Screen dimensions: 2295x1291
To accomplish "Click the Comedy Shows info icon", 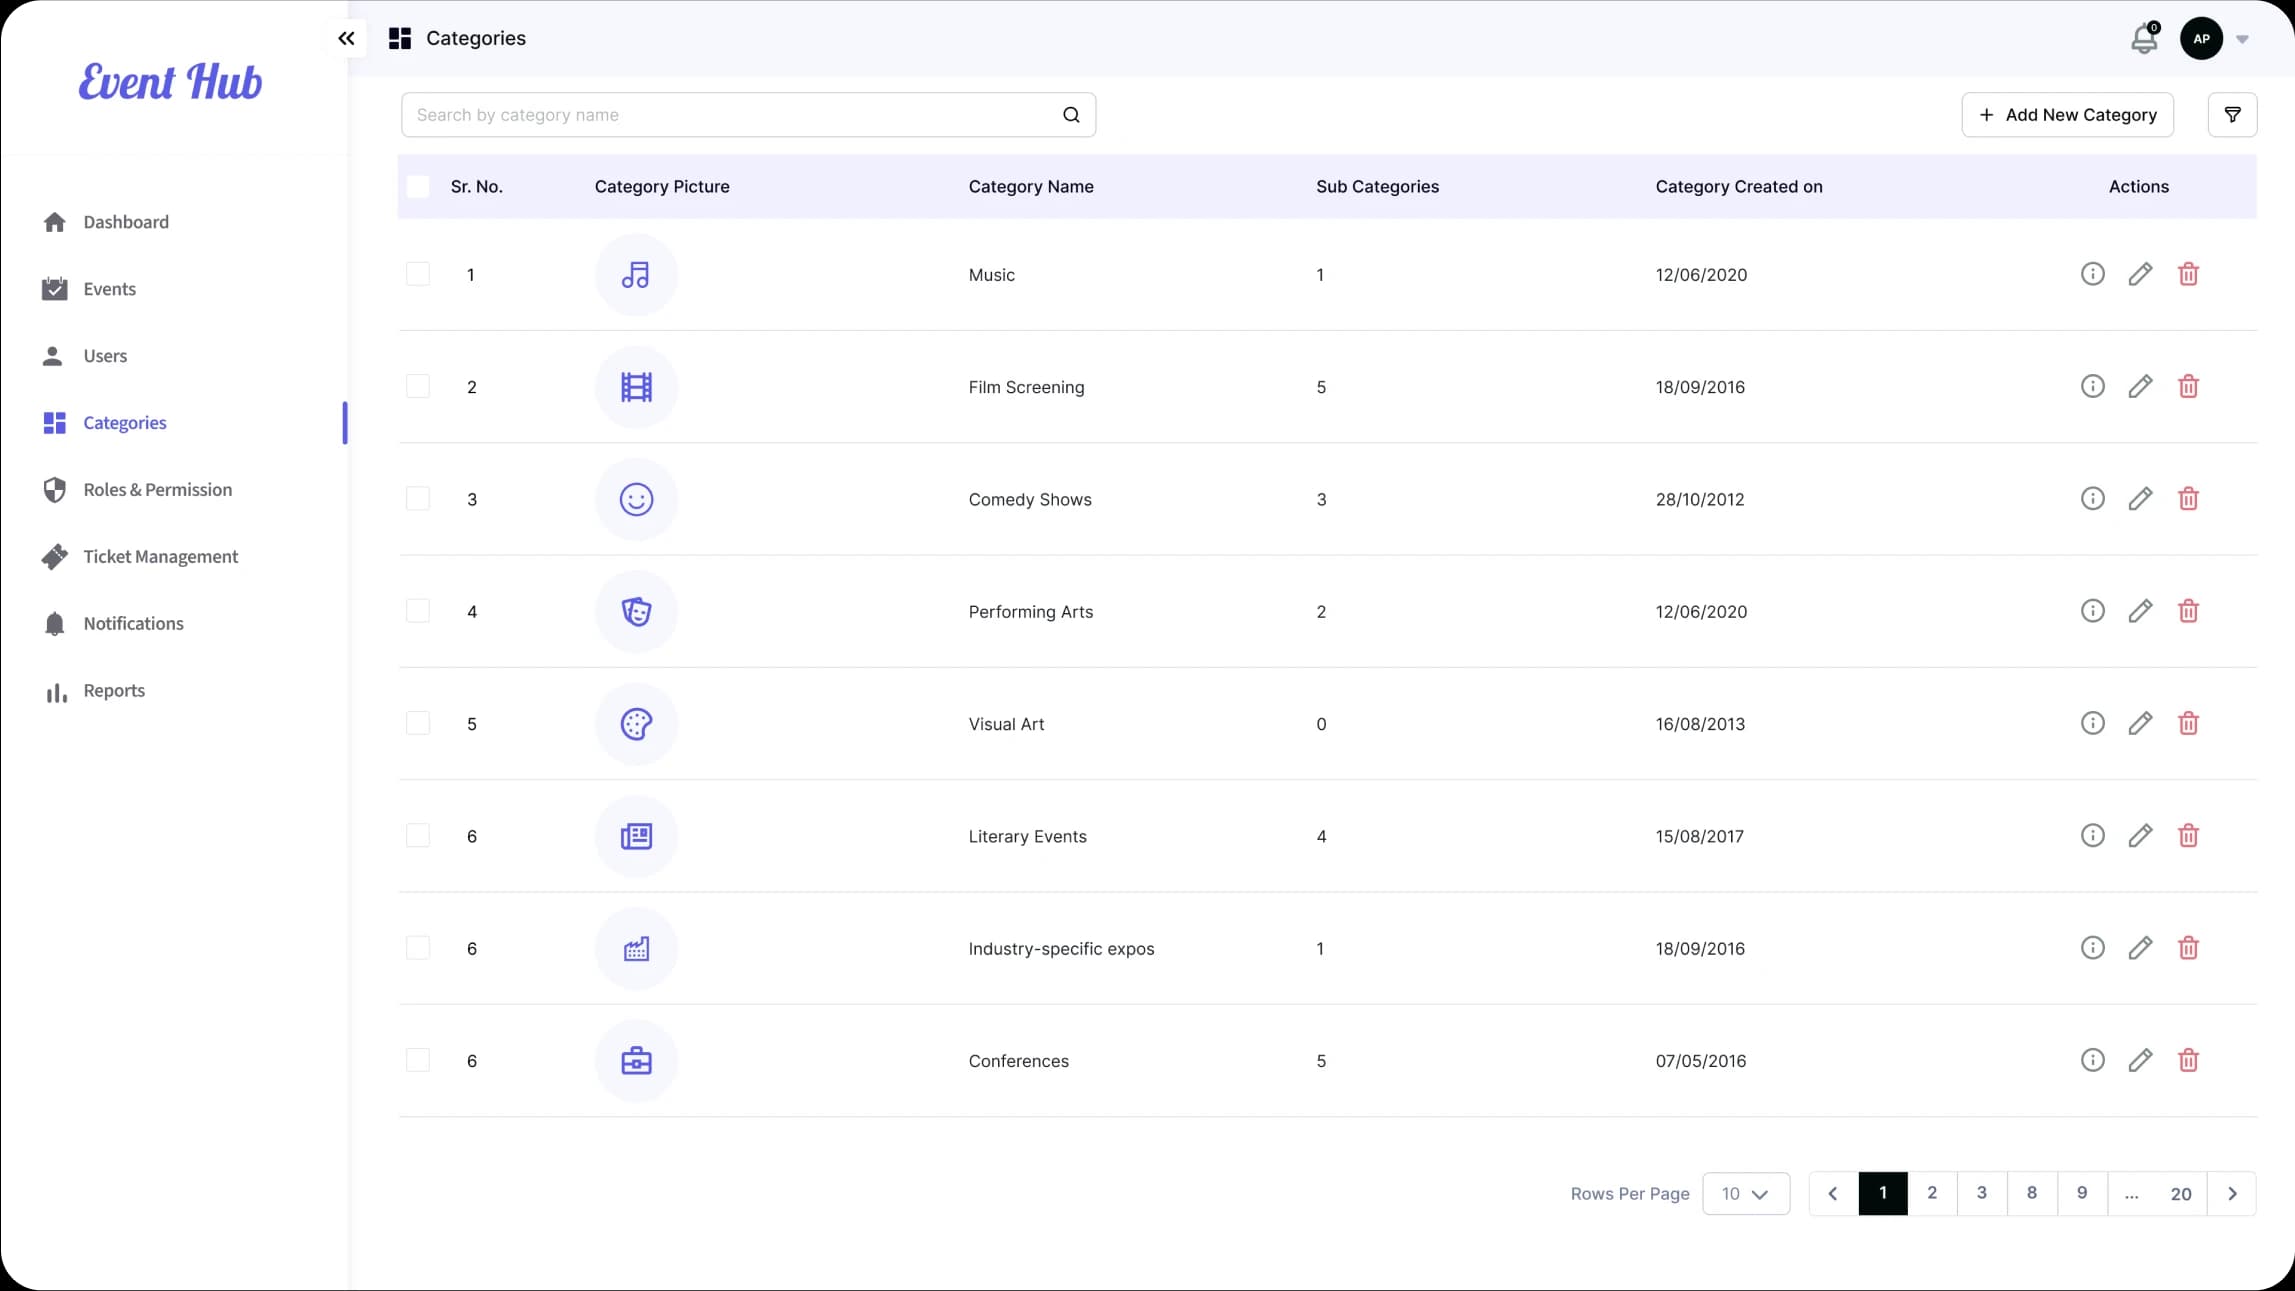I will (x=2093, y=498).
